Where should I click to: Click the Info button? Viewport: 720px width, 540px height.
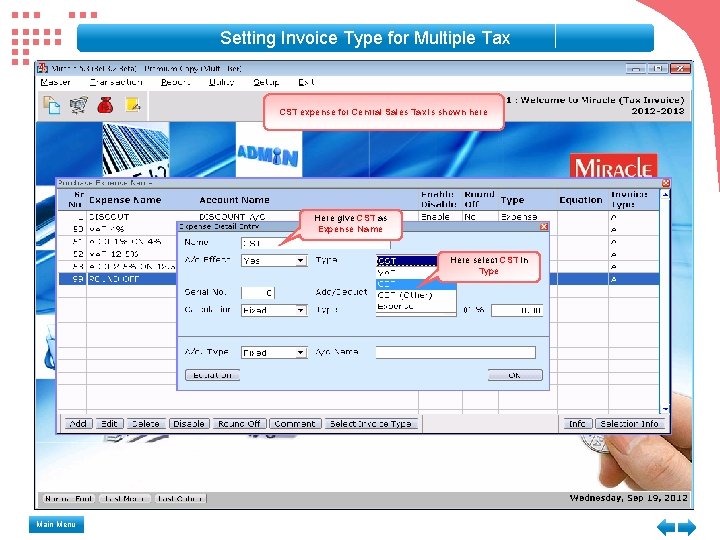pyautogui.click(x=578, y=423)
